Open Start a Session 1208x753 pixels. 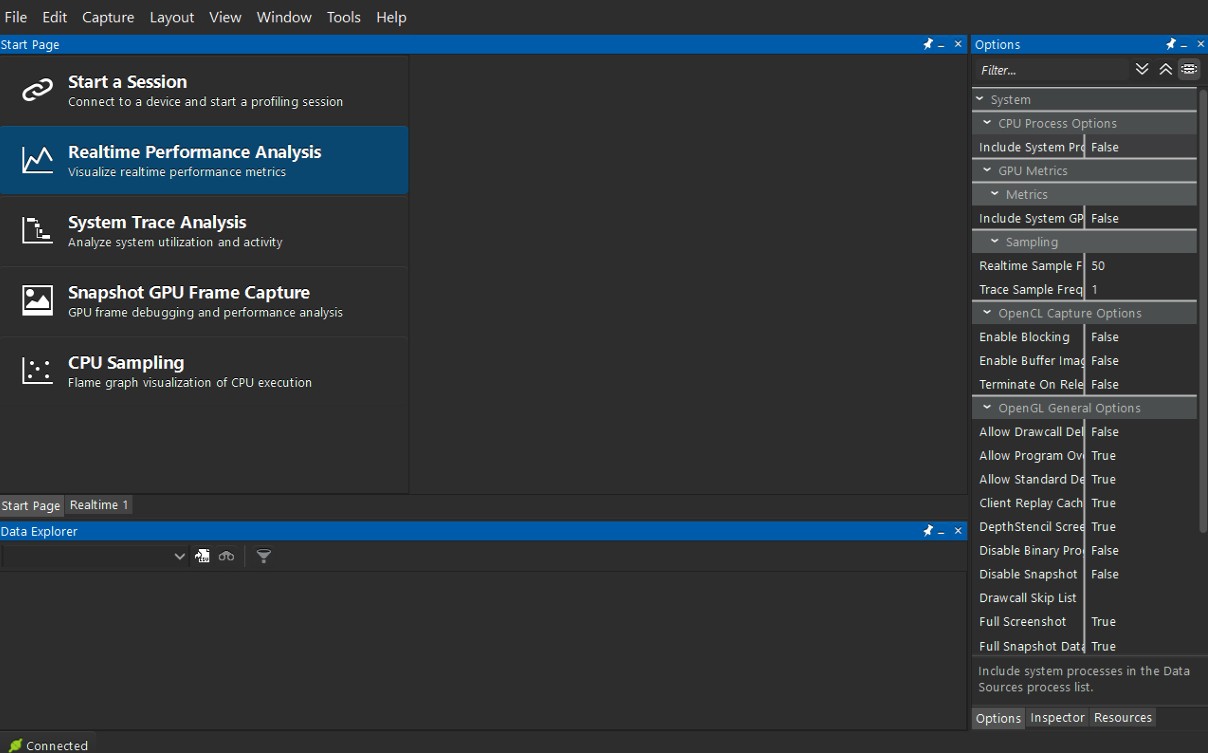204,91
